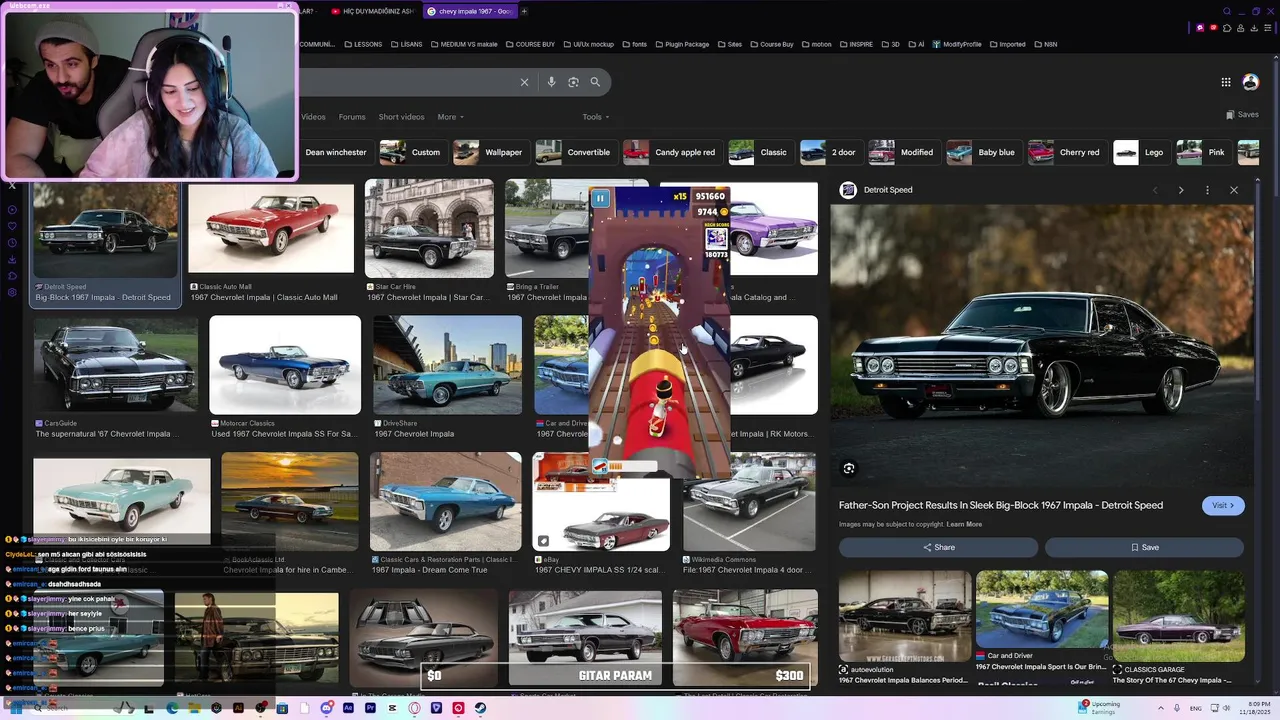Visit the Detroit Speed page
The image size is (1280, 720).
click(x=1223, y=505)
